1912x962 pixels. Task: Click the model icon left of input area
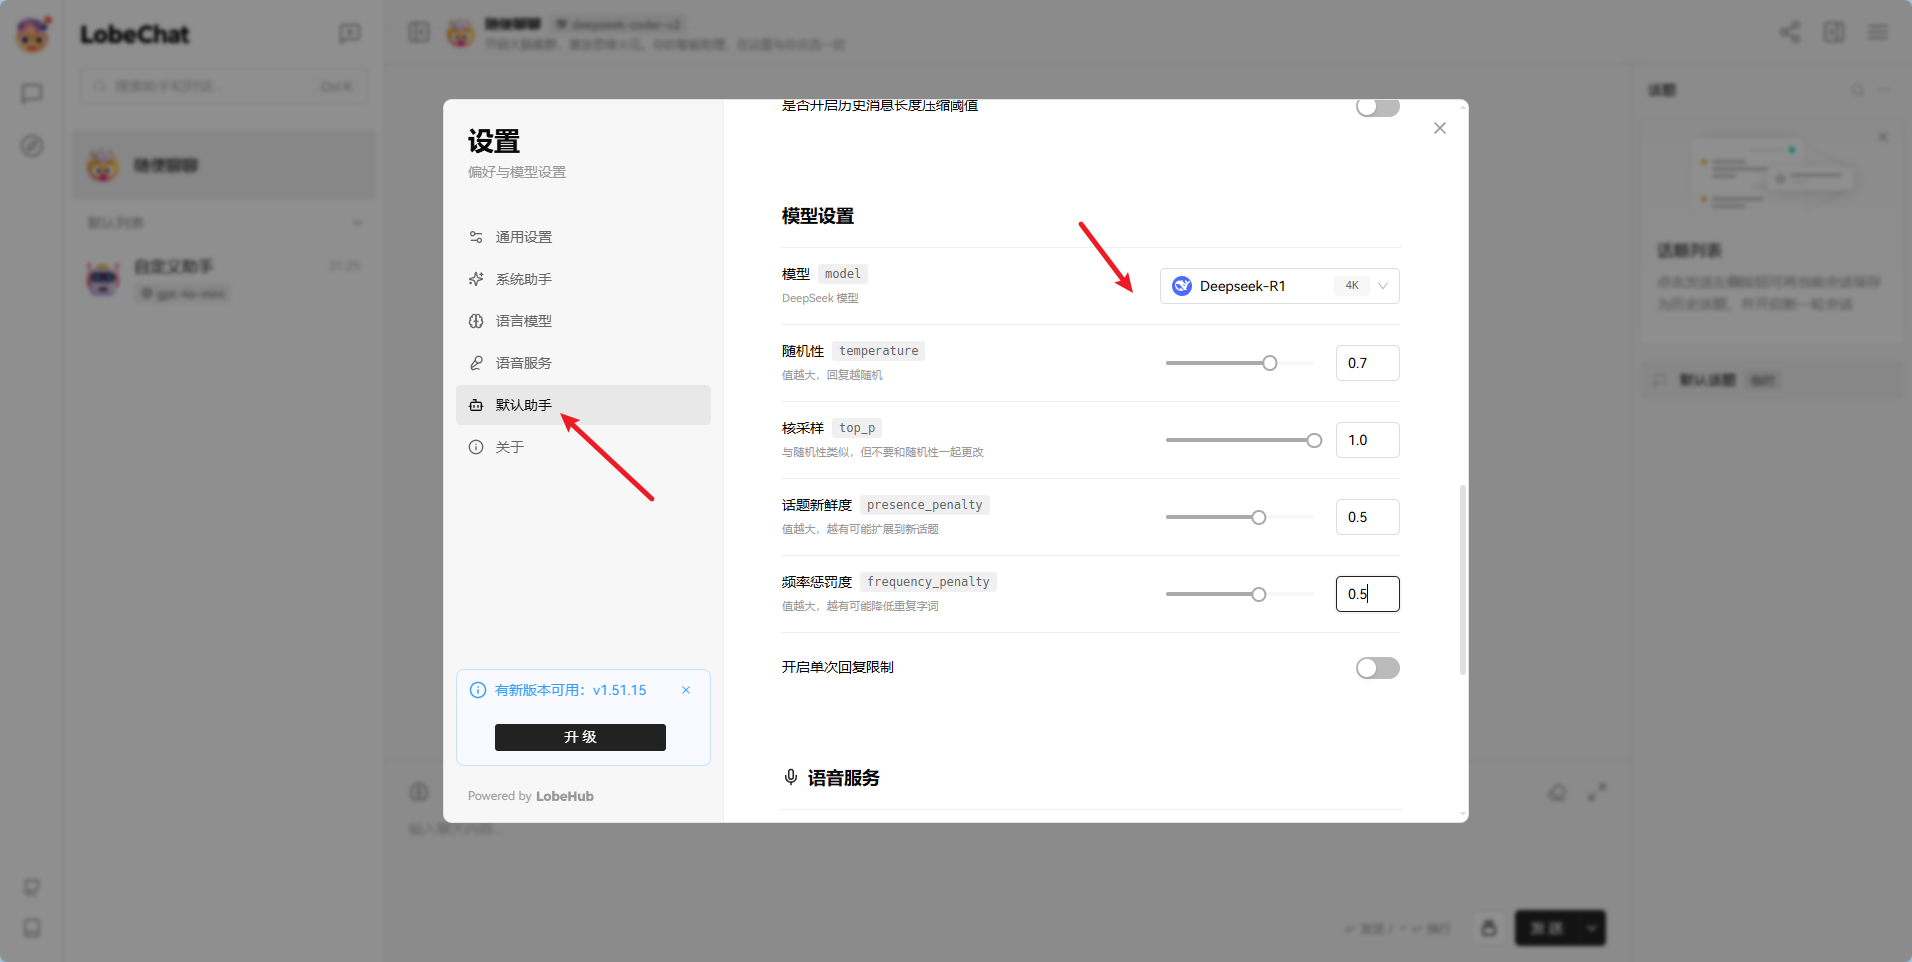tap(419, 792)
